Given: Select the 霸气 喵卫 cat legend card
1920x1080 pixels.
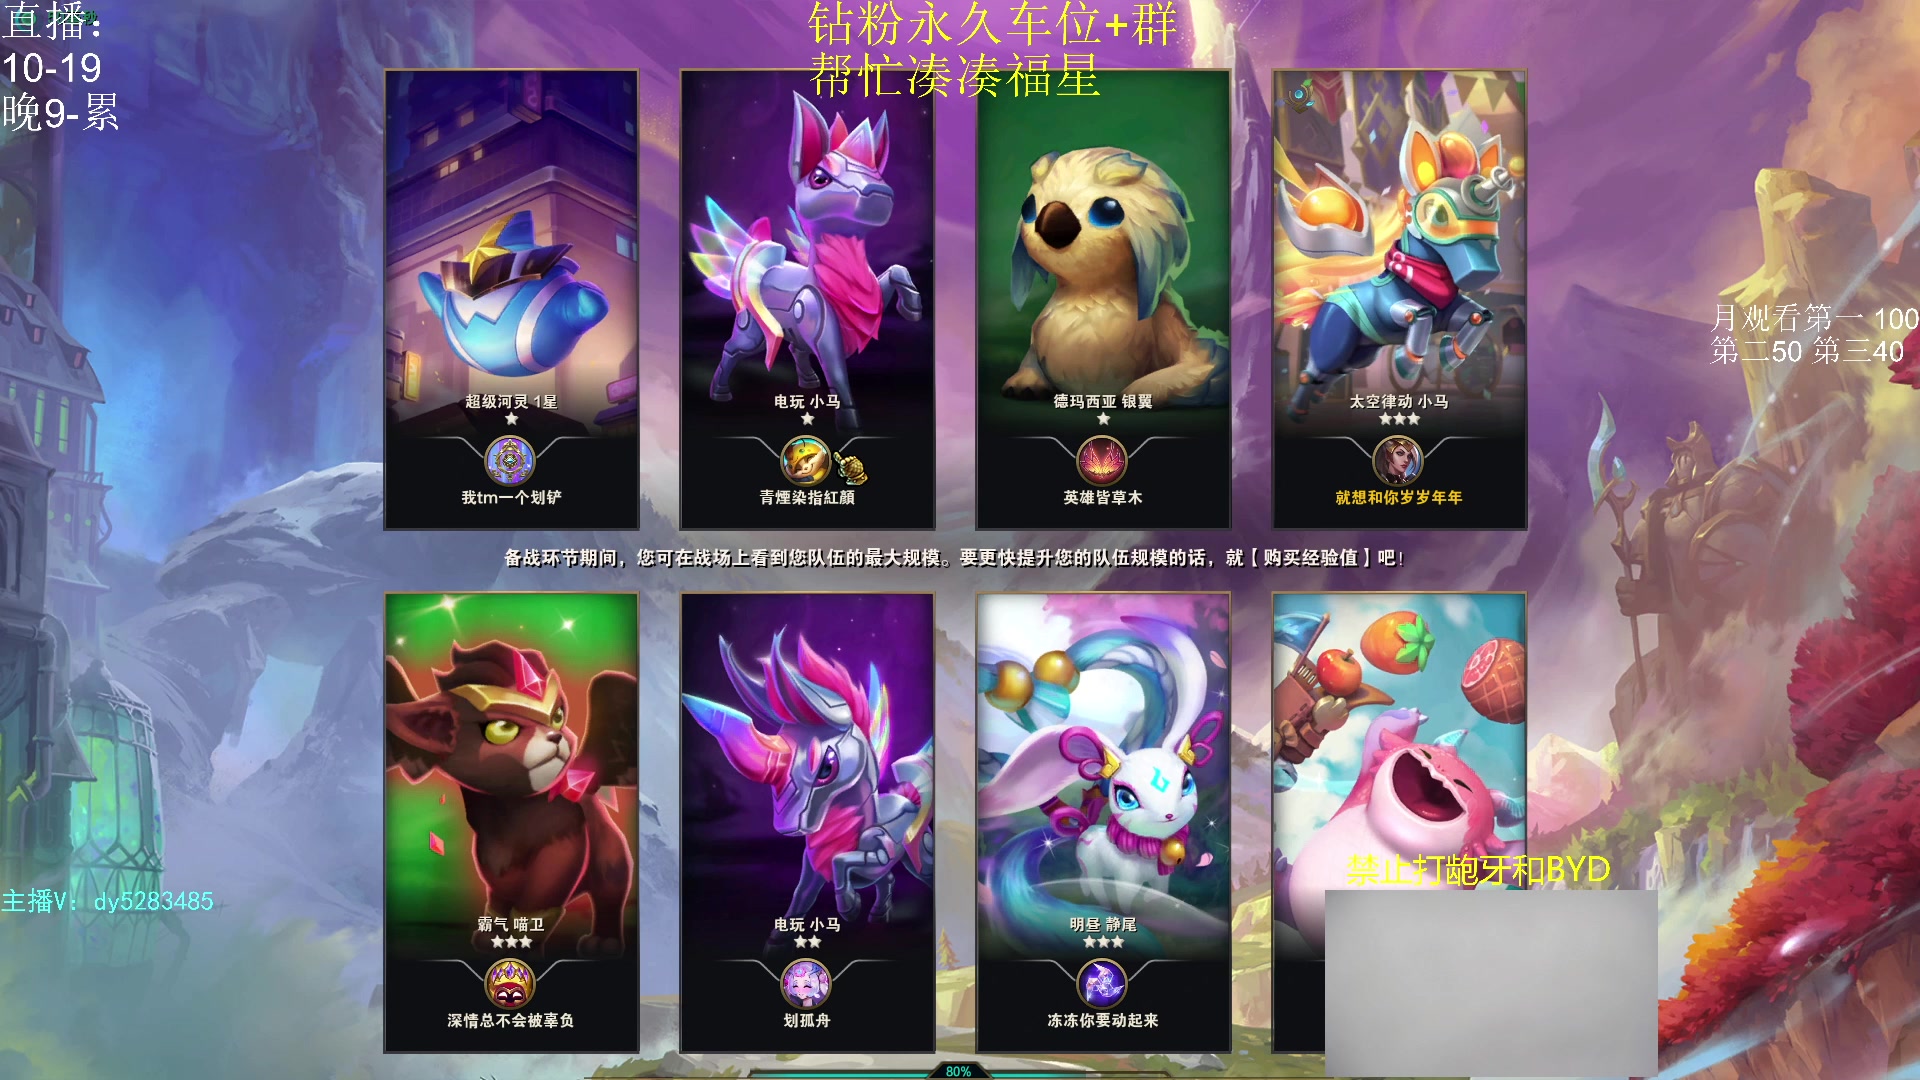Looking at the screenshot, I should (x=511, y=822).
